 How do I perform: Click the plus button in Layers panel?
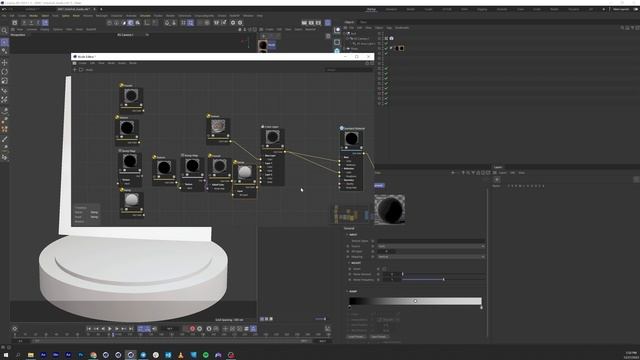tap(497, 180)
